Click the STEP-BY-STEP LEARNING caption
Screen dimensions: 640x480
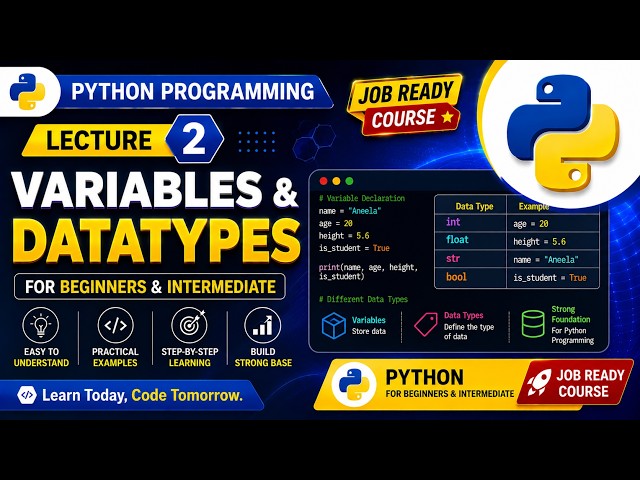click(190, 357)
